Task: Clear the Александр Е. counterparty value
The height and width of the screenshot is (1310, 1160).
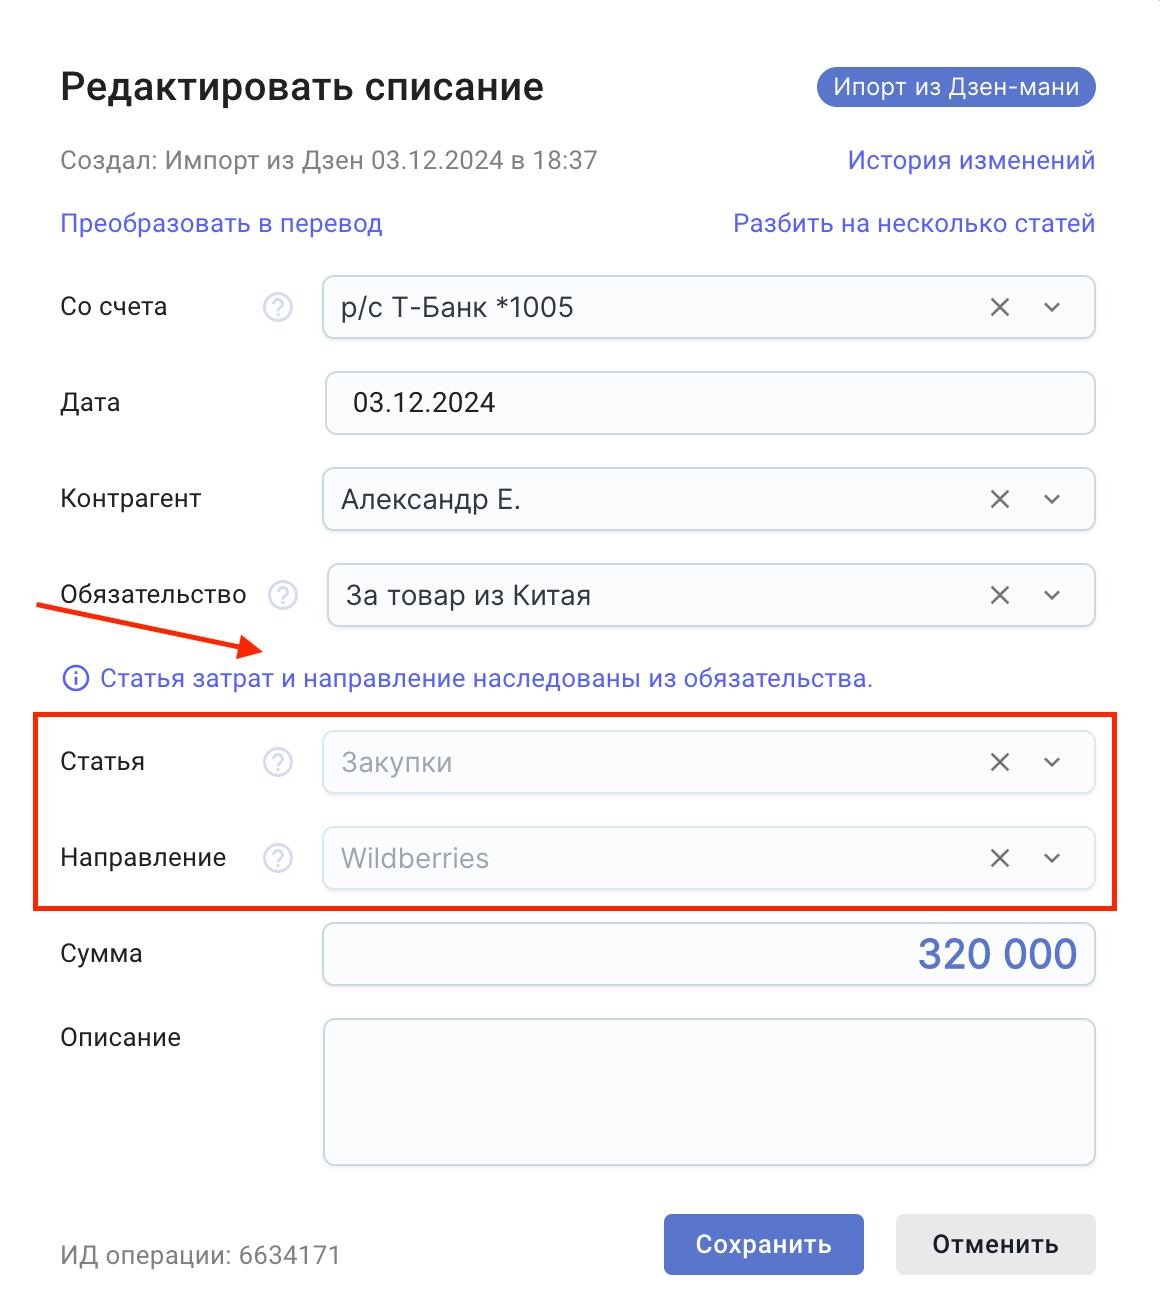Action: tap(1000, 499)
